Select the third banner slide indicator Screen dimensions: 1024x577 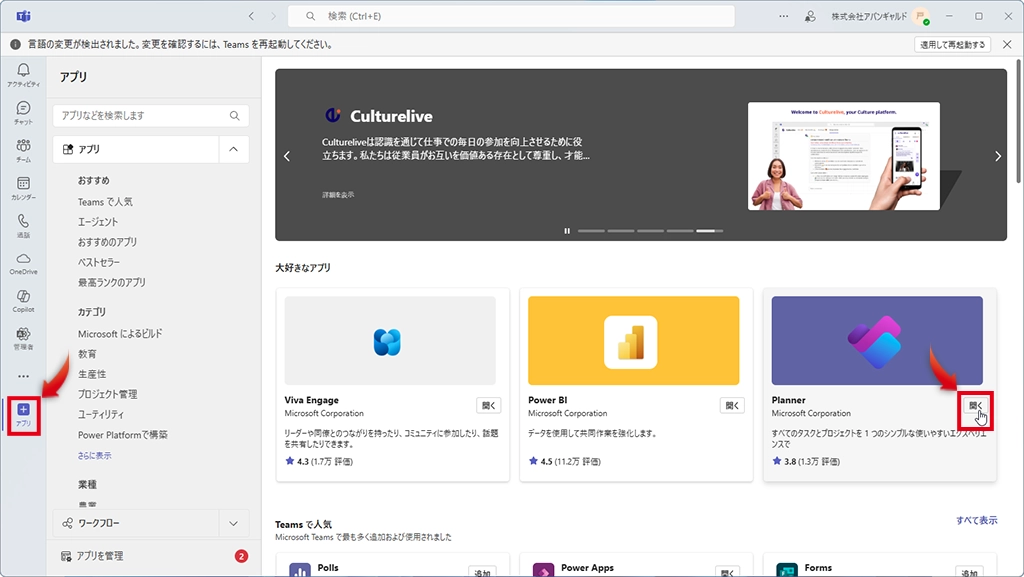(x=650, y=230)
